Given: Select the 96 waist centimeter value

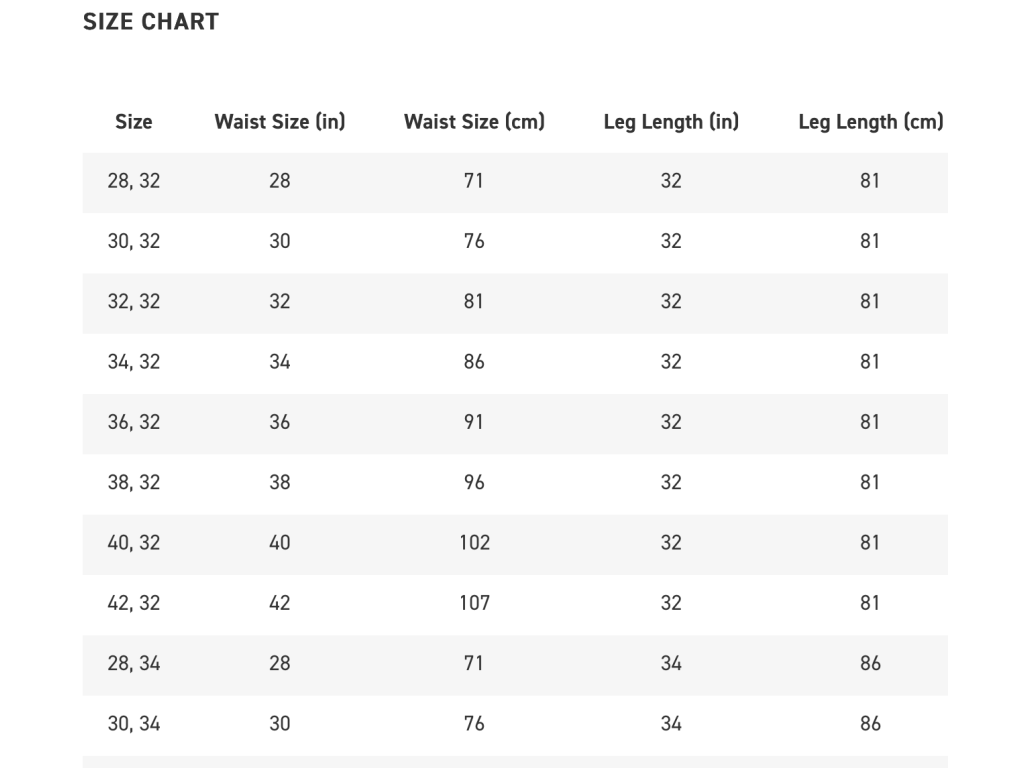Looking at the screenshot, I should [474, 482].
